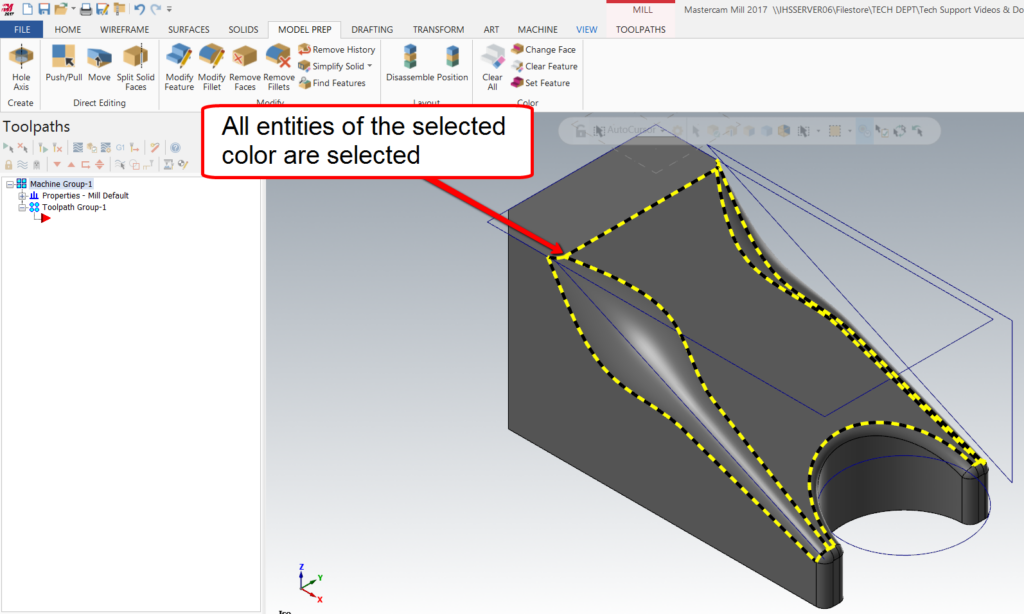Click the Save icon in quick access toolbar
Image resolution: width=1024 pixels, height=614 pixels.
[x=44, y=8]
